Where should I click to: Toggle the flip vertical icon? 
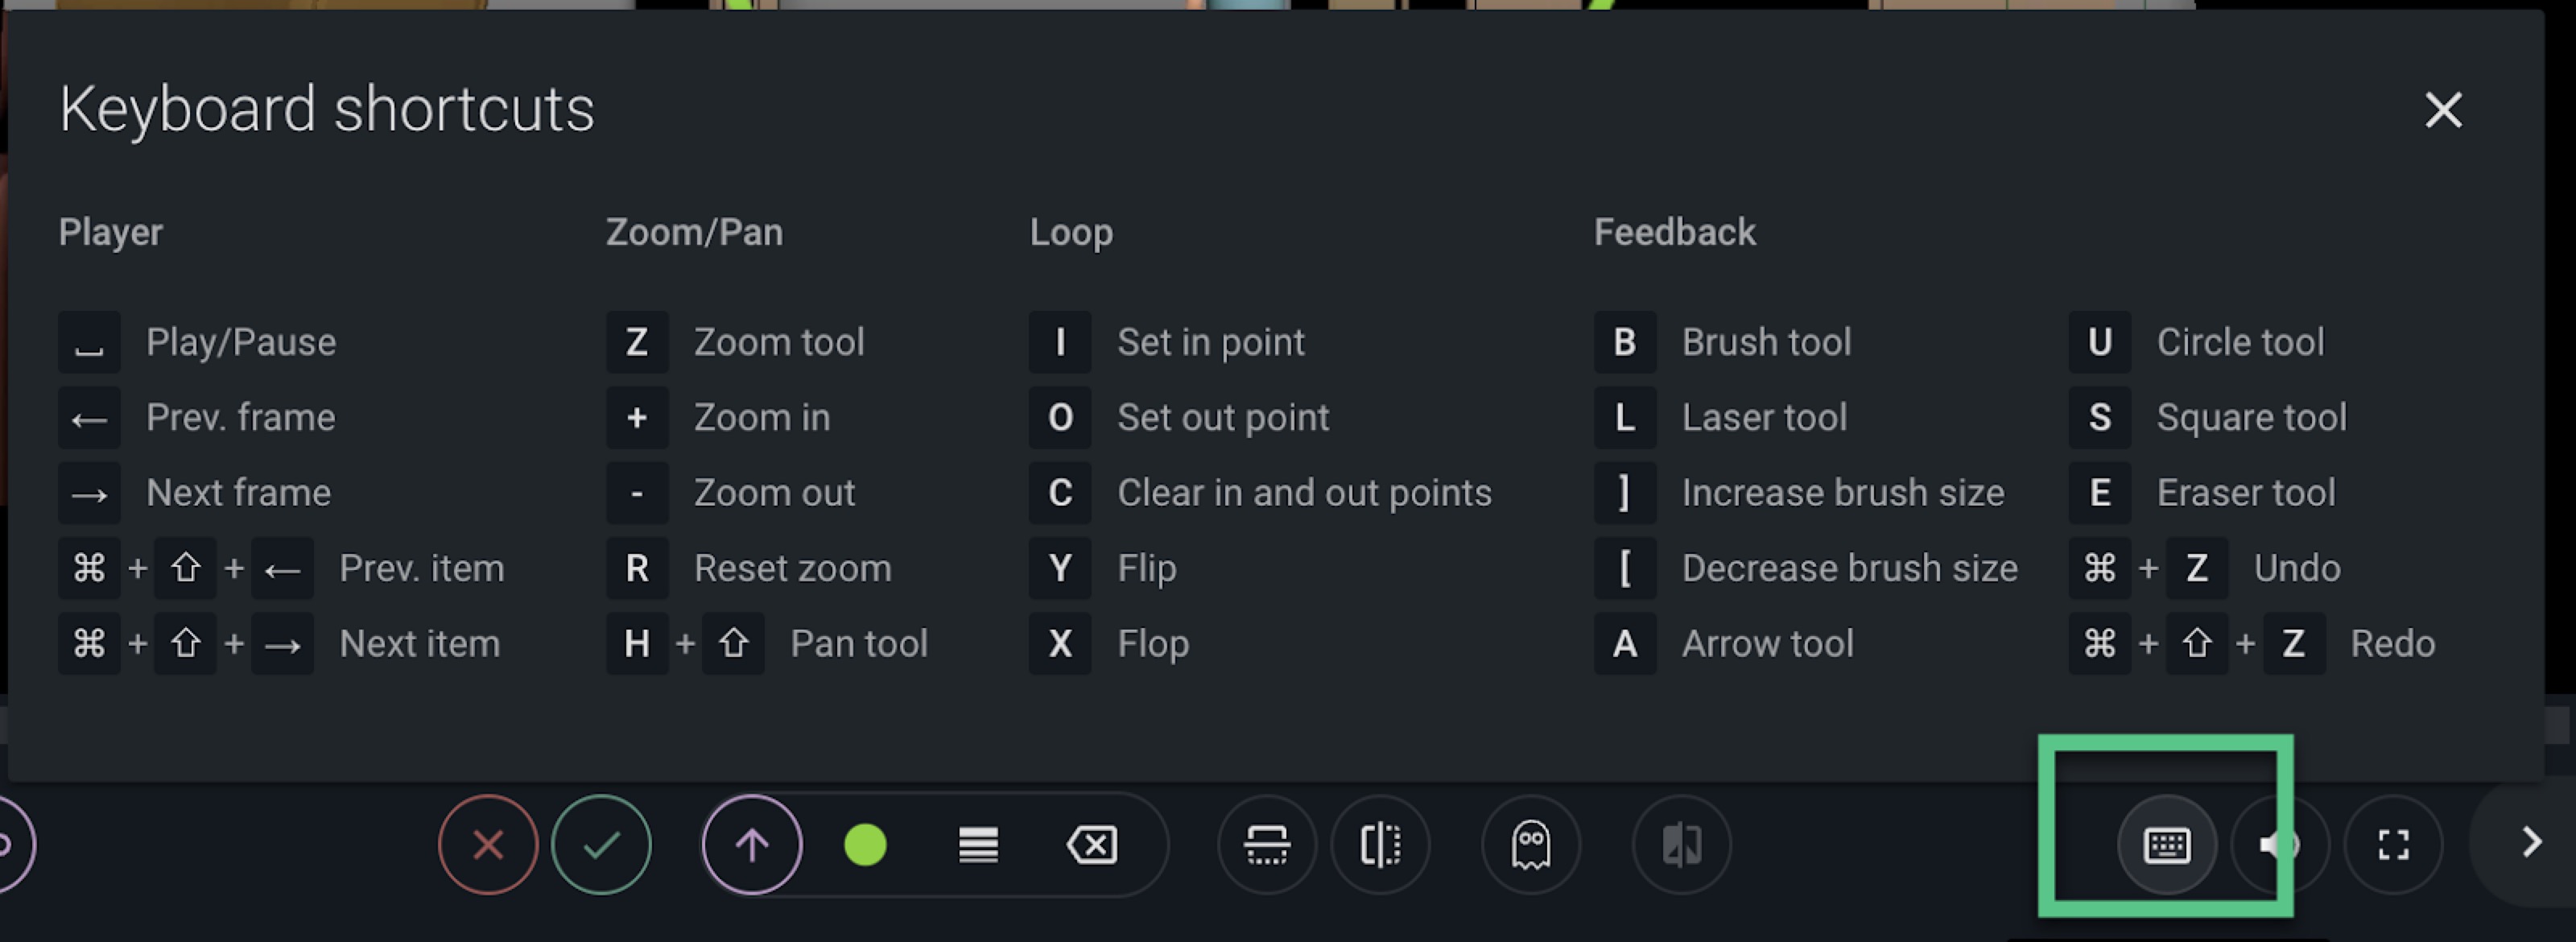[1267, 845]
